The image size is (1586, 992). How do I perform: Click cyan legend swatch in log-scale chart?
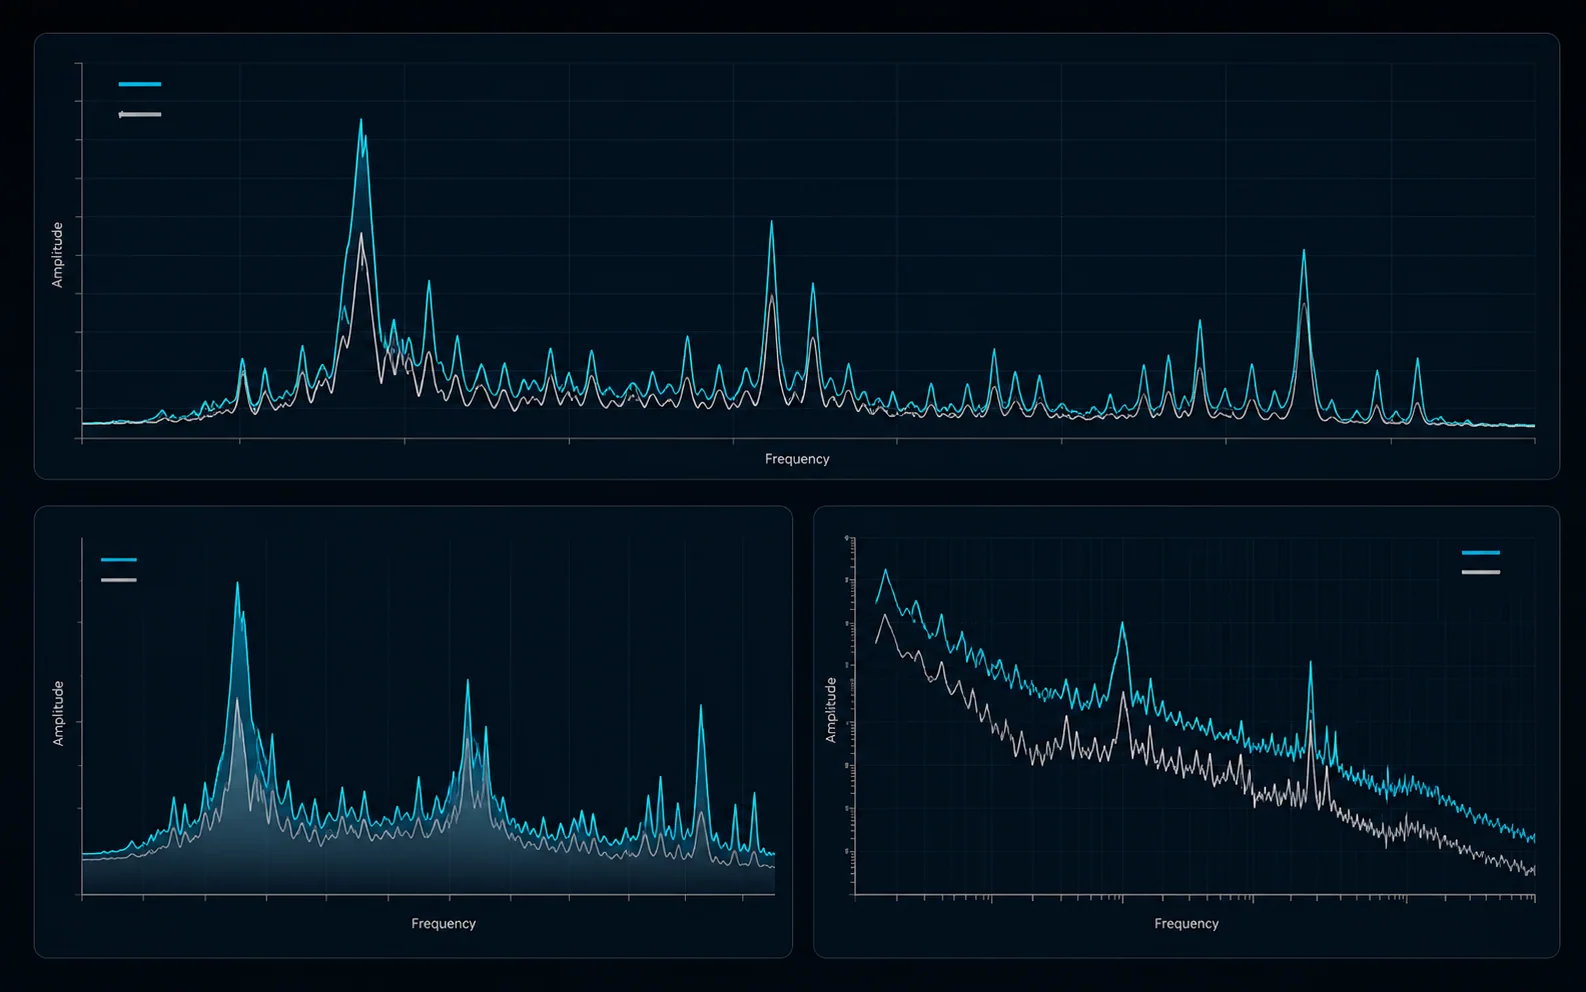coord(1481,552)
